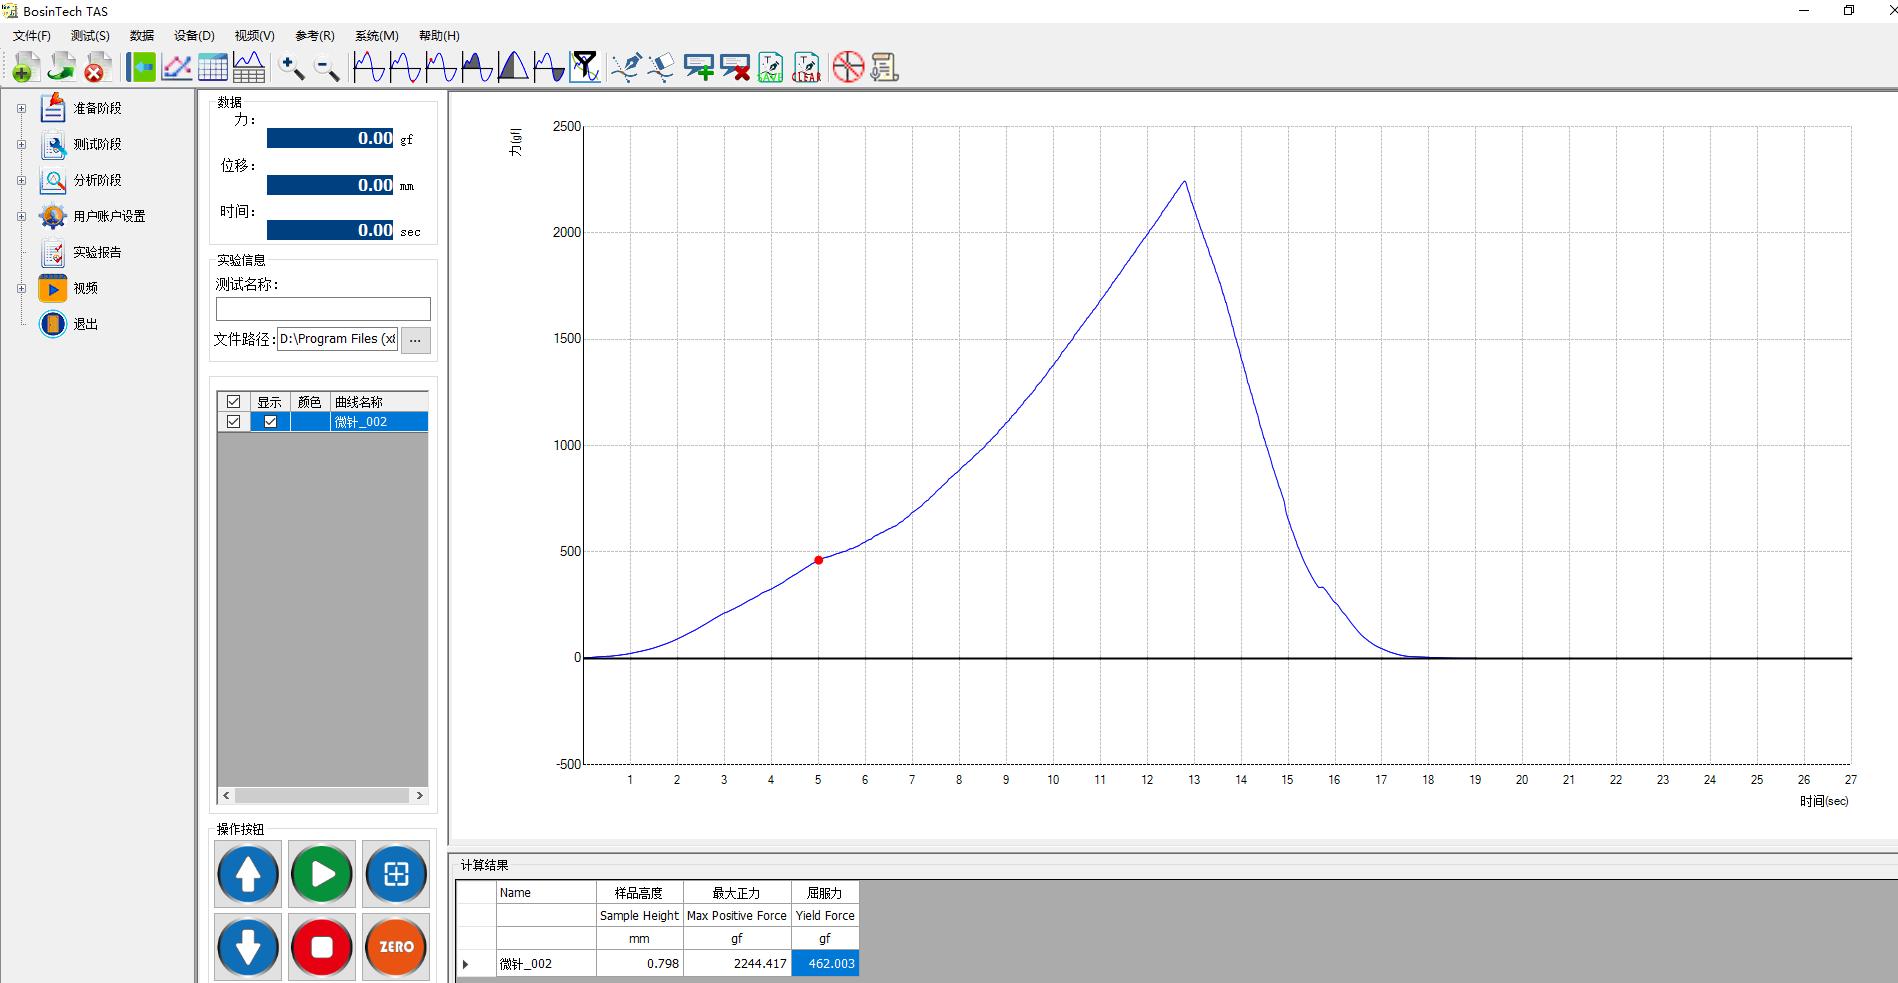Zoom out on the chart

click(327, 67)
